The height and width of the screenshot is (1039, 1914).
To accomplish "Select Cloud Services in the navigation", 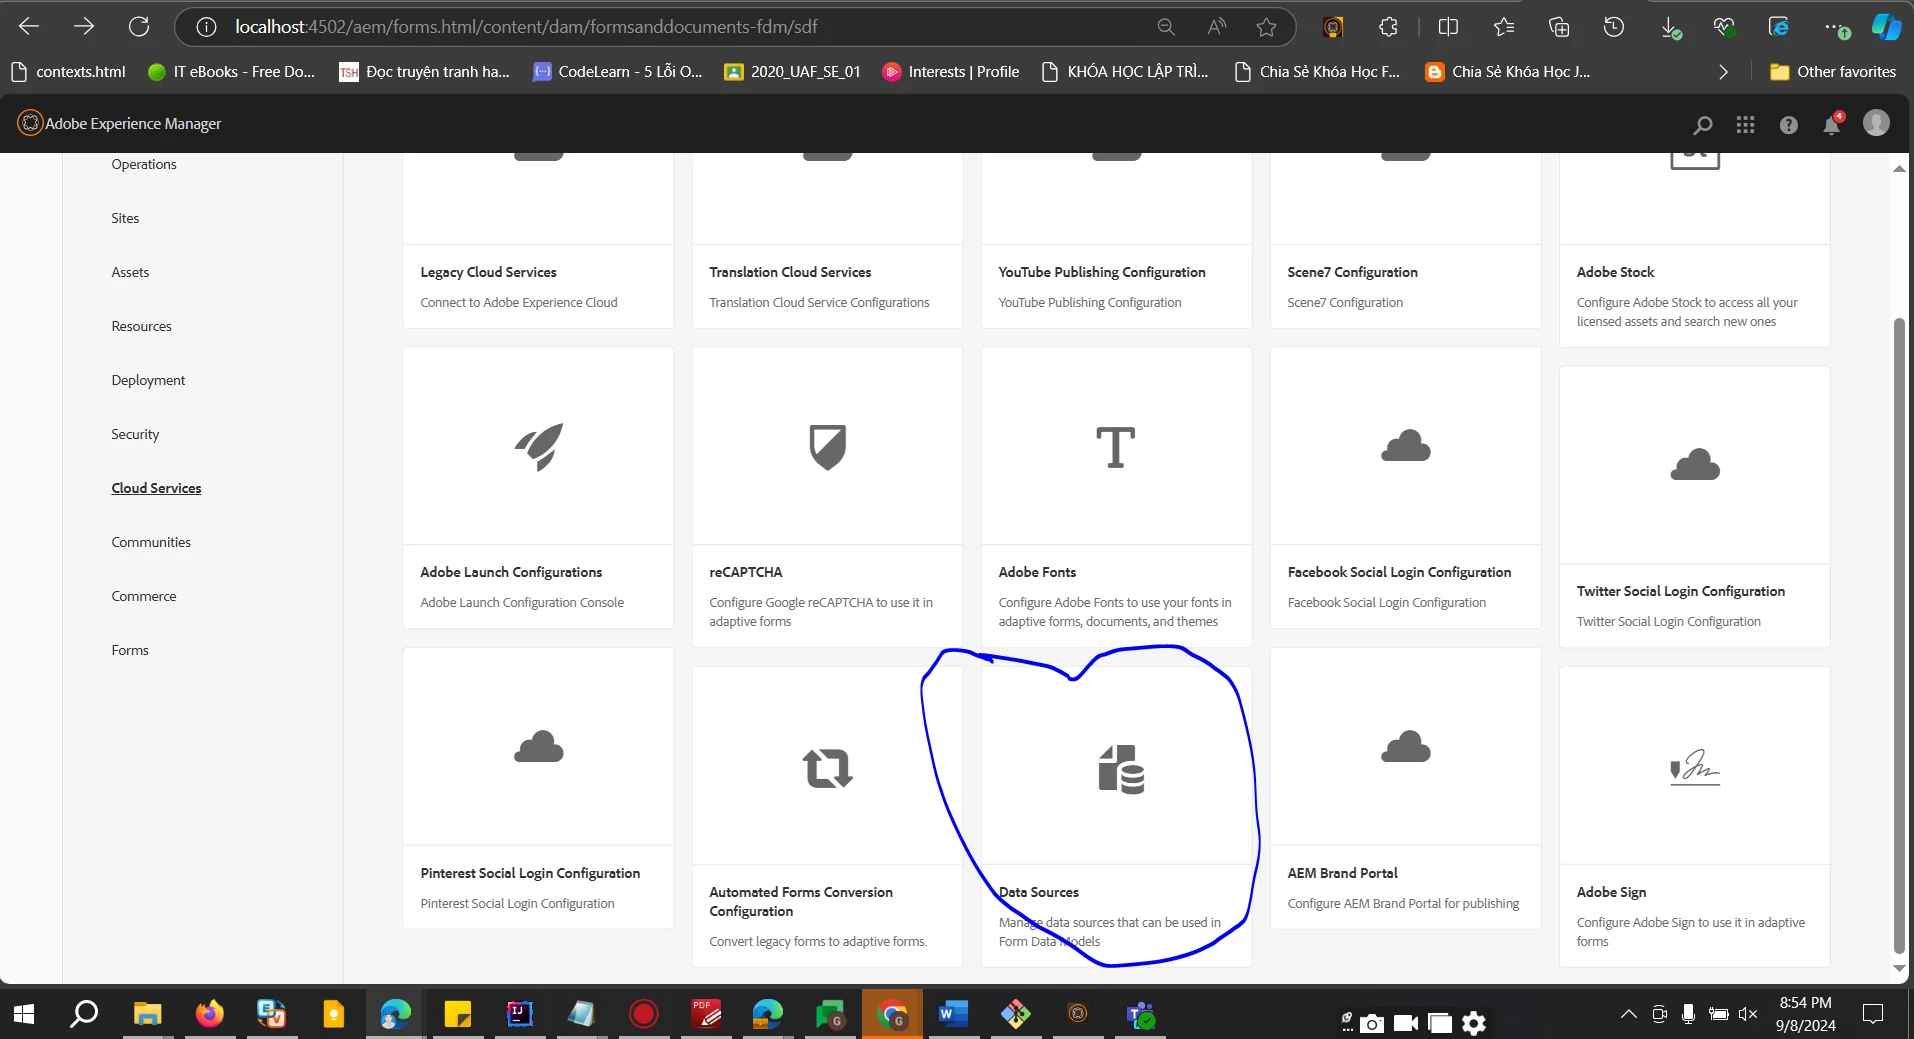I will (x=156, y=488).
